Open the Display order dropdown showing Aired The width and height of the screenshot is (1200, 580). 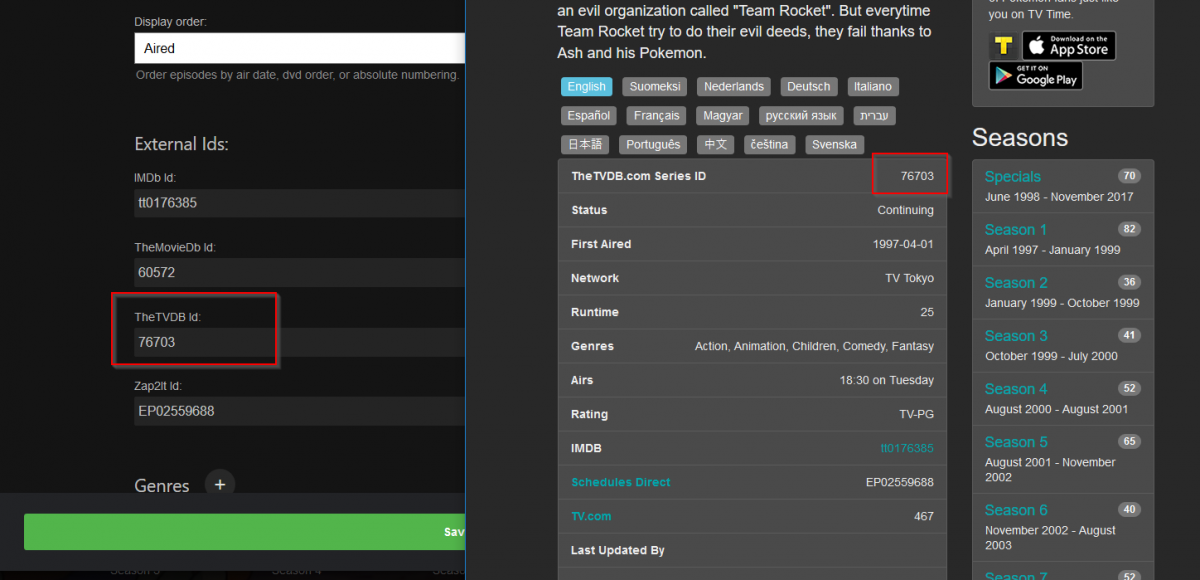(299, 48)
